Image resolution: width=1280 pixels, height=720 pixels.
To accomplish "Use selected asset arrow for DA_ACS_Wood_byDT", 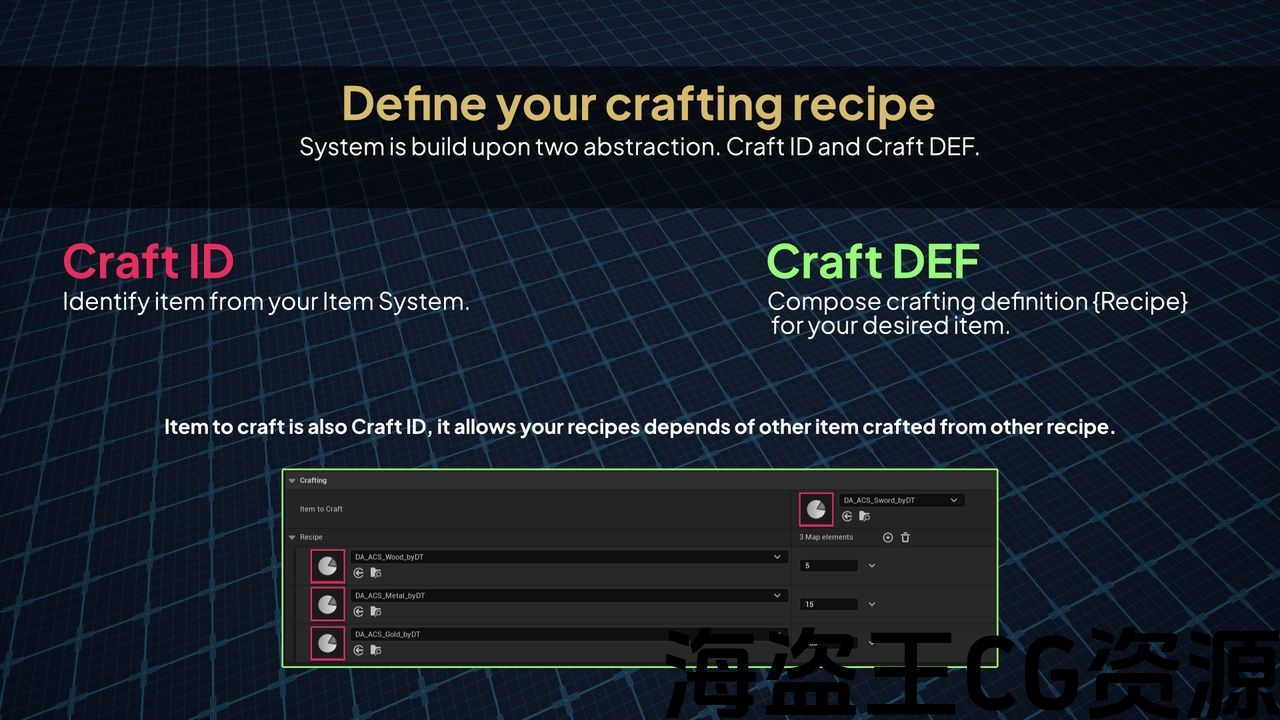I will click(x=359, y=573).
